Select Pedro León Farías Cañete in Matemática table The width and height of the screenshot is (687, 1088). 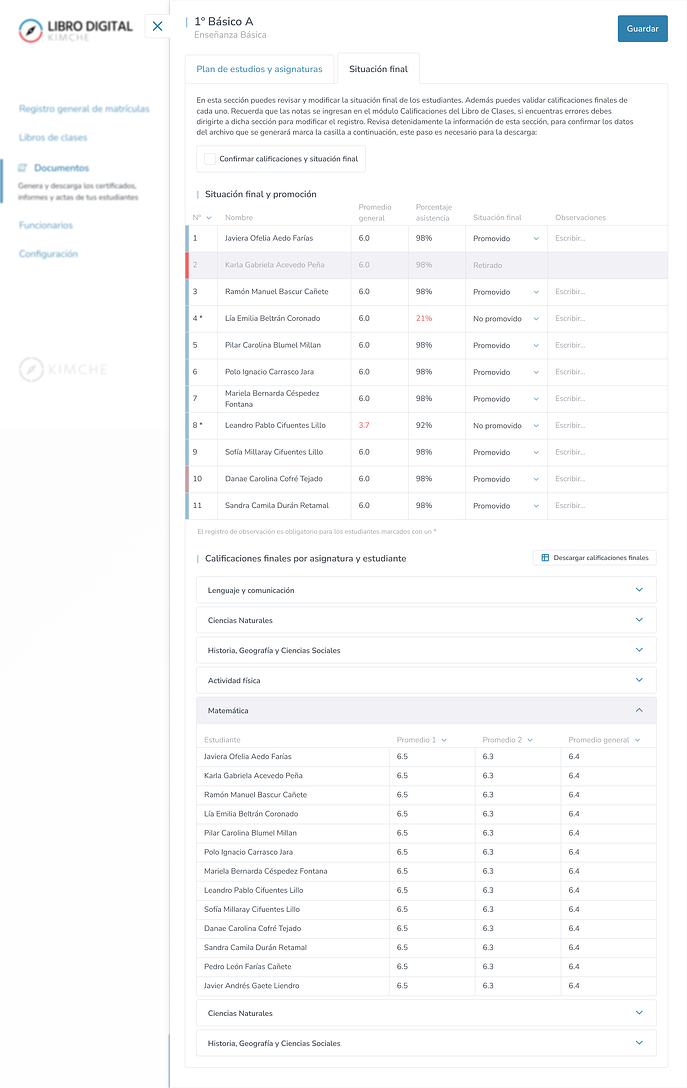[x=248, y=967]
